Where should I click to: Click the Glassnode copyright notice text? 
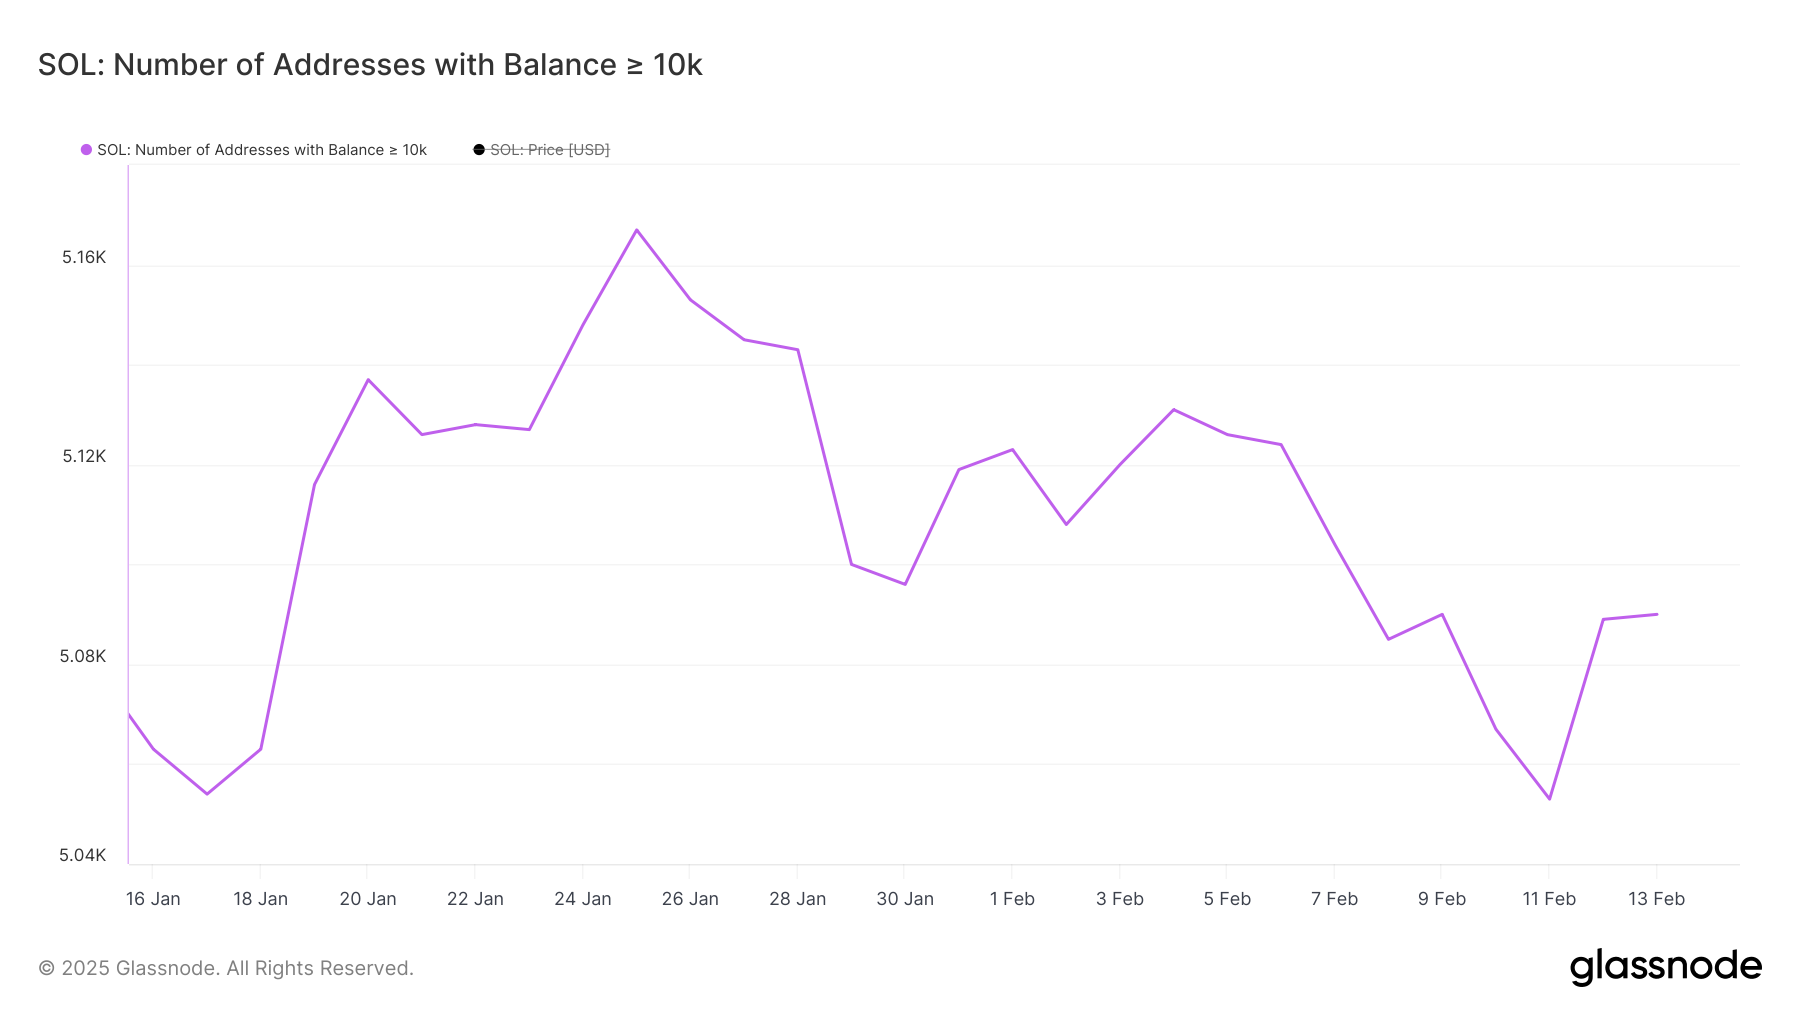pyautogui.click(x=226, y=968)
